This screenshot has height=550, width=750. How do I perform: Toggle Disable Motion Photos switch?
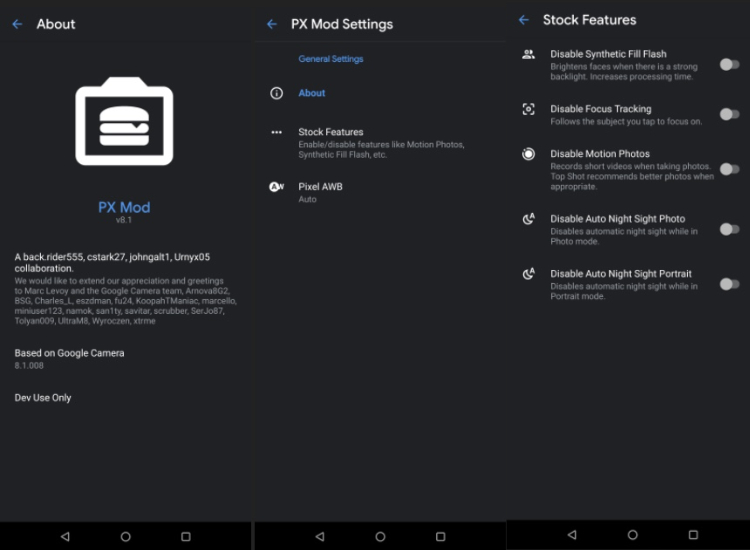[729, 169]
